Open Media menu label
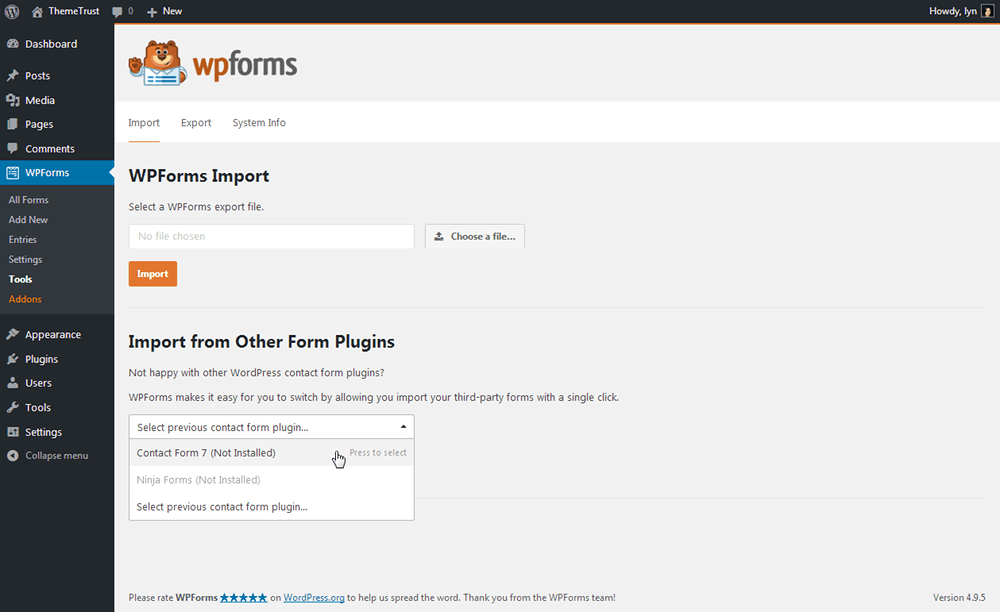The height and width of the screenshot is (612, 1000). pos(40,100)
